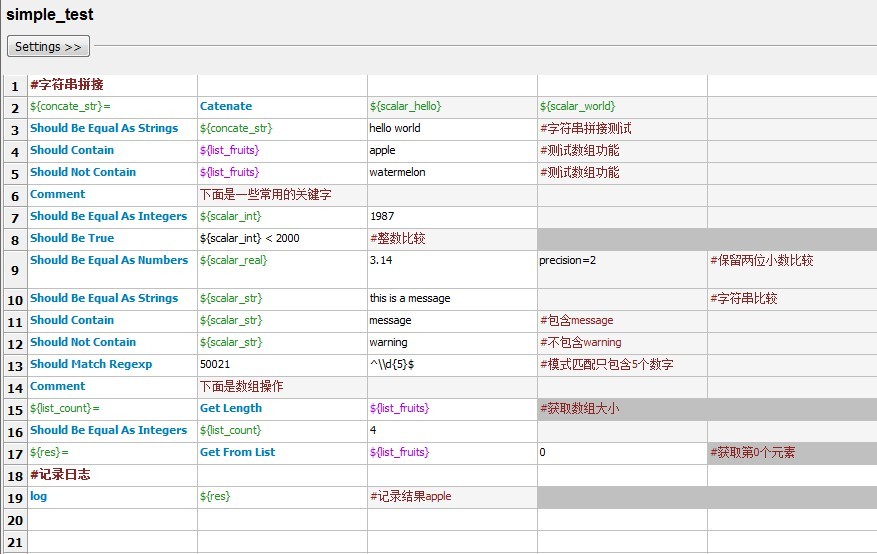Click the '#记录结果apple' comment cell
The width and height of the screenshot is (877, 554).
[452, 497]
